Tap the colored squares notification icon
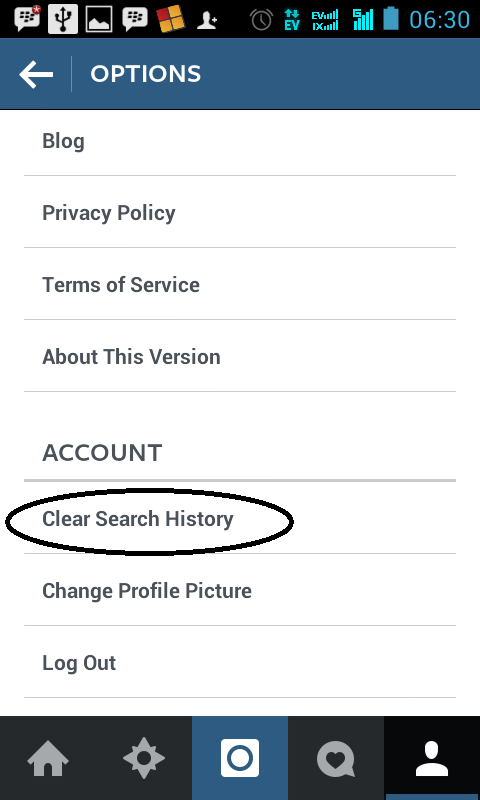The height and width of the screenshot is (800, 480). pos(170,19)
